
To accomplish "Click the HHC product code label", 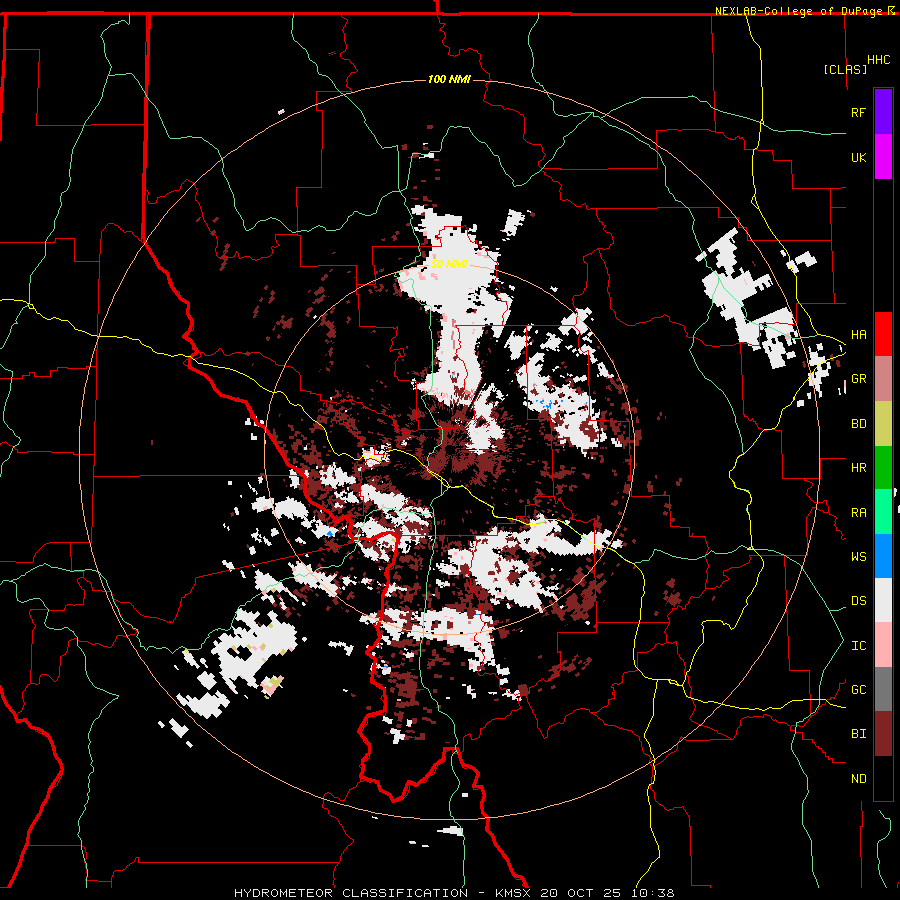I will 878,60.
